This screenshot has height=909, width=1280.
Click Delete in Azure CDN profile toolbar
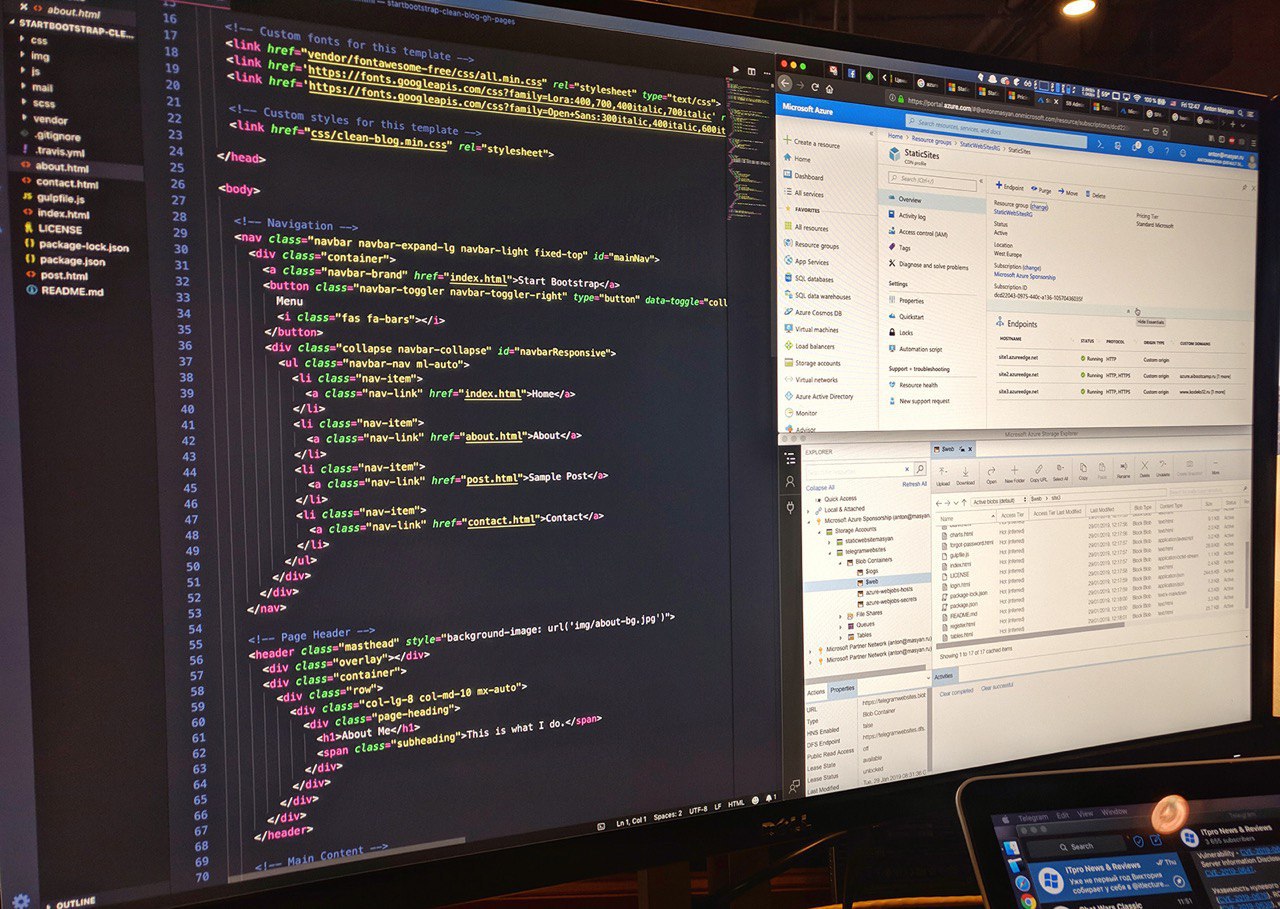[x=1094, y=195]
